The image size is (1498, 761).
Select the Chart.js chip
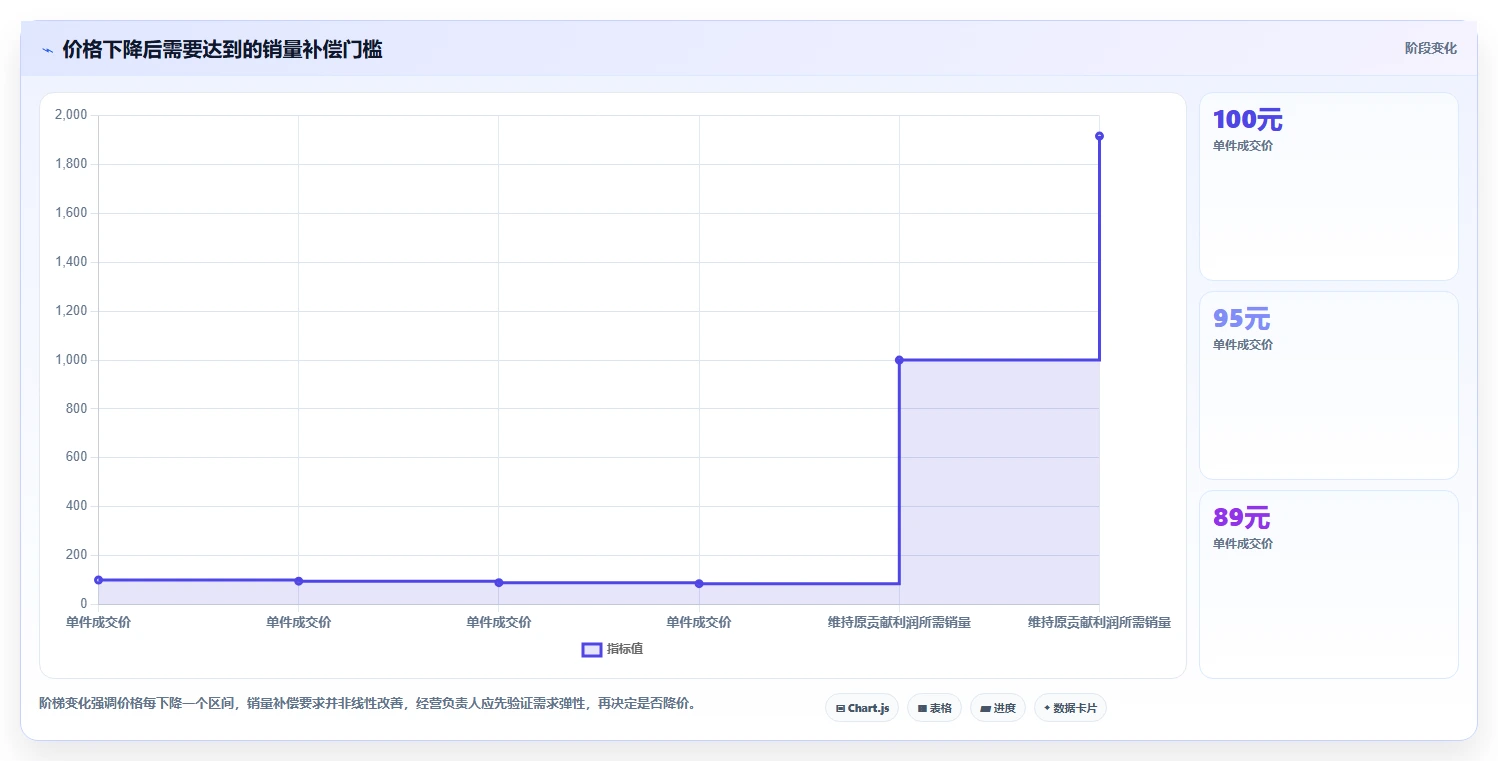(862, 708)
